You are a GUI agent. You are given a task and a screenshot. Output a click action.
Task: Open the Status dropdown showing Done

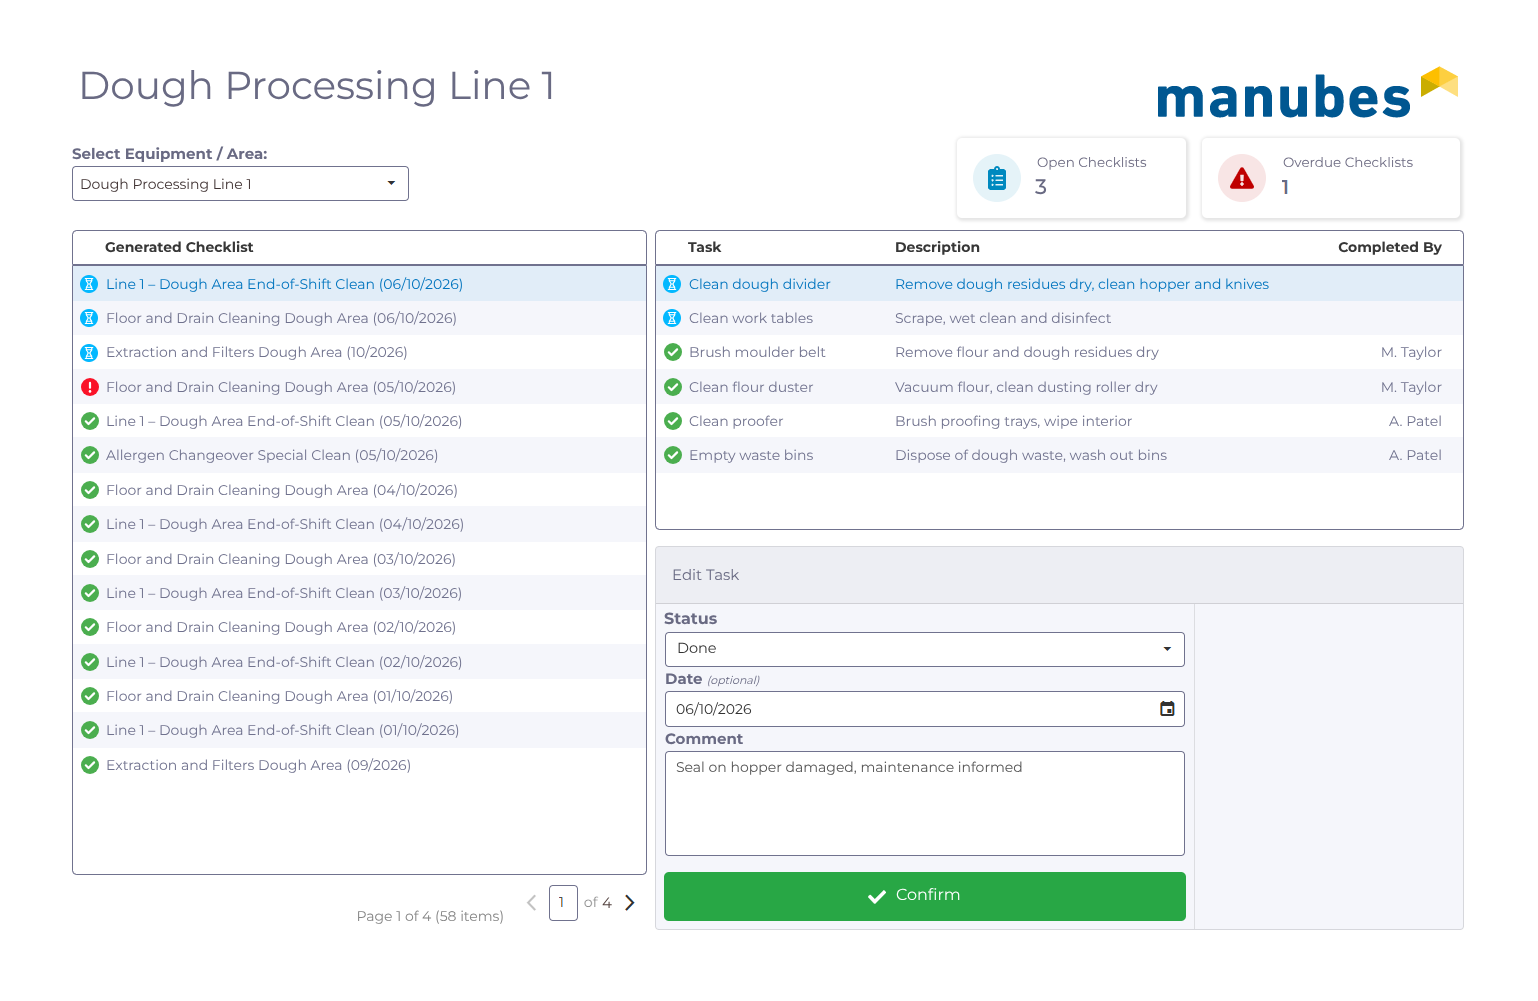coord(925,649)
